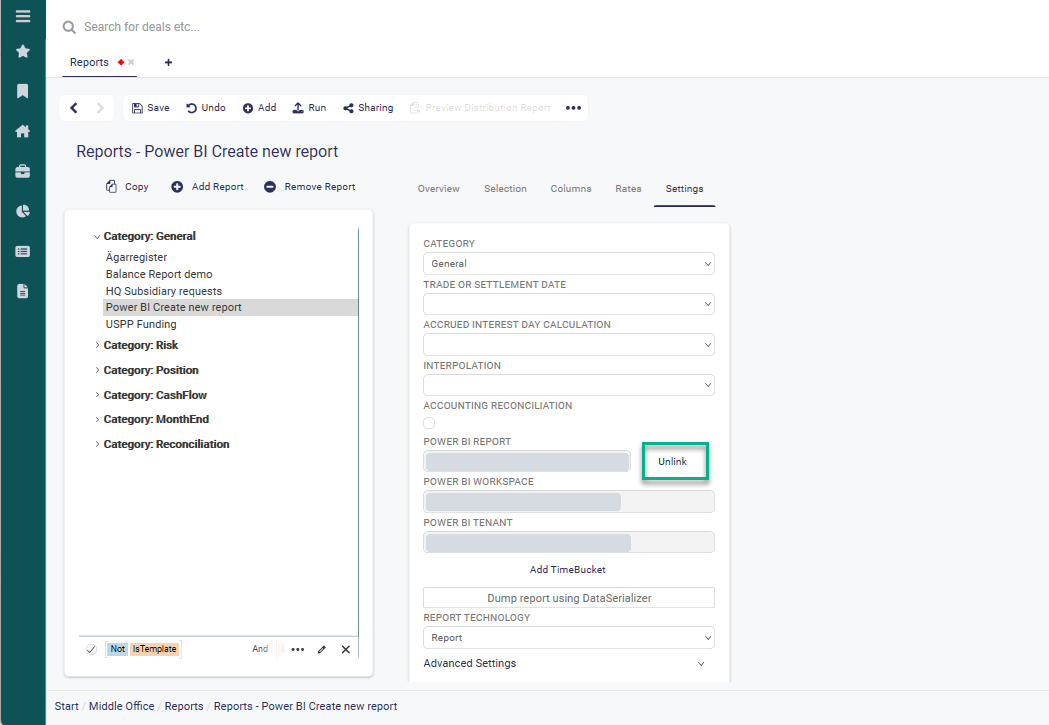
Task: Toggle Accounting Reconciliation checkbox
Action: pyautogui.click(x=430, y=423)
